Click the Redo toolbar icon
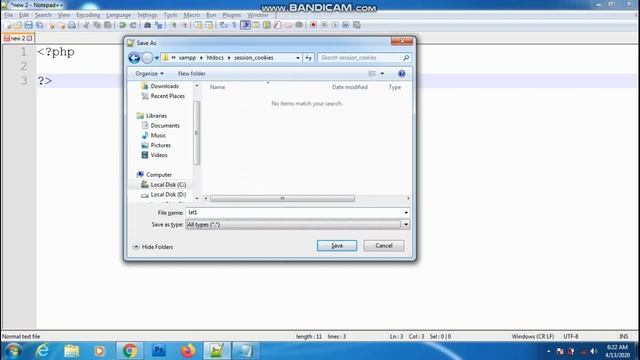Viewport: 640px width, 360px height. pyautogui.click(x=133, y=25)
